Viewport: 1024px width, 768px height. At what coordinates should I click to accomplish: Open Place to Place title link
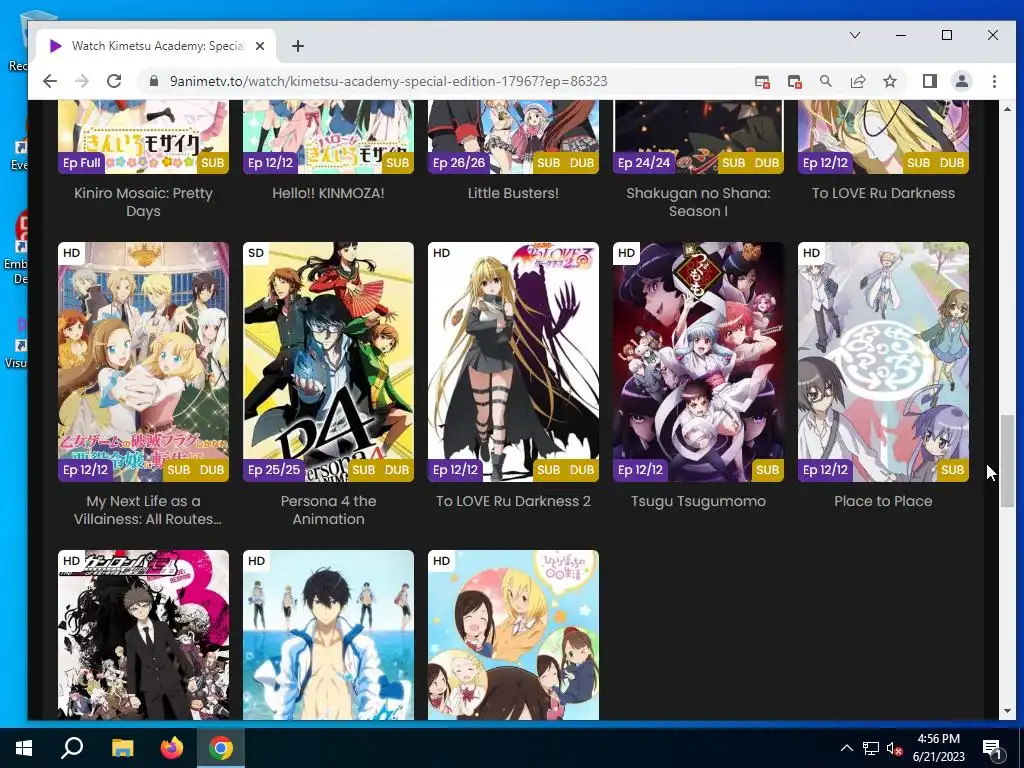pyautogui.click(x=883, y=502)
